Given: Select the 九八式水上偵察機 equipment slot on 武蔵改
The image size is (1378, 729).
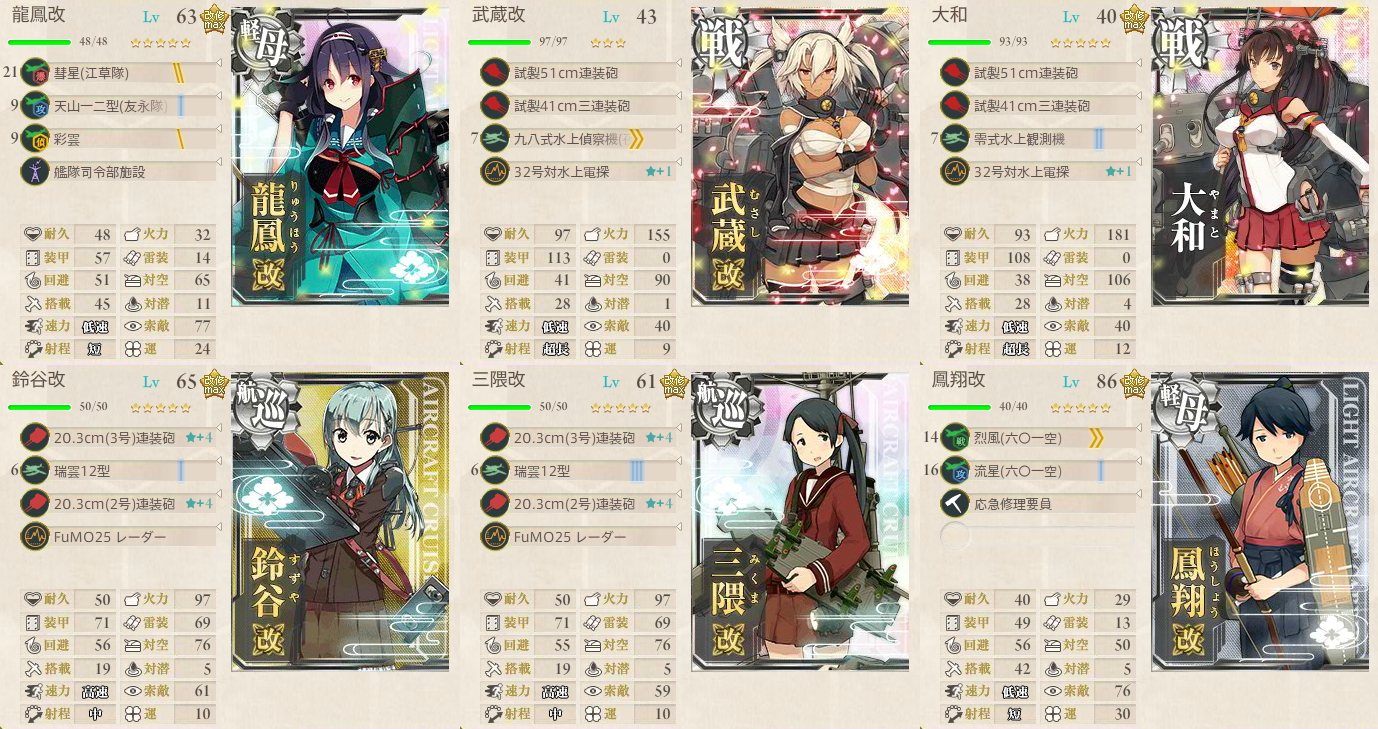Looking at the screenshot, I should click(579, 139).
